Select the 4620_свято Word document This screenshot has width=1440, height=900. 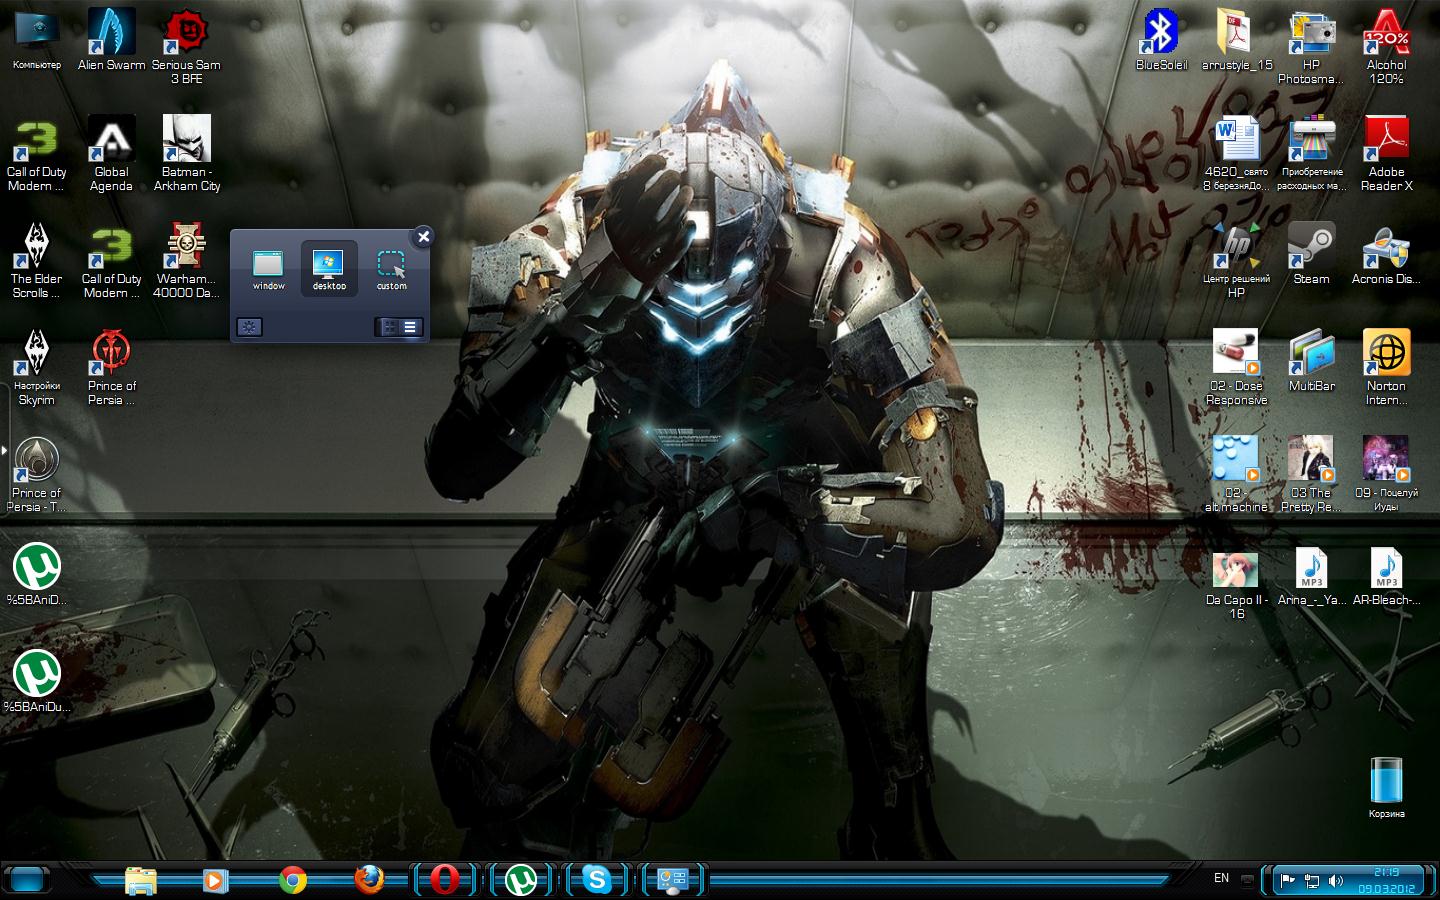pos(1236,153)
